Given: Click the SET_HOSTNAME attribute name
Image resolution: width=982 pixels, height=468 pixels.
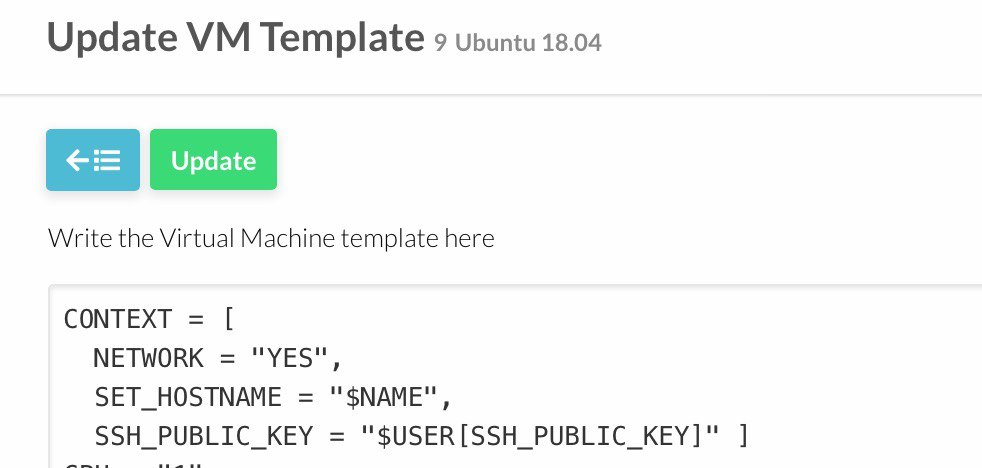Looking at the screenshot, I should [x=188, y=398].
